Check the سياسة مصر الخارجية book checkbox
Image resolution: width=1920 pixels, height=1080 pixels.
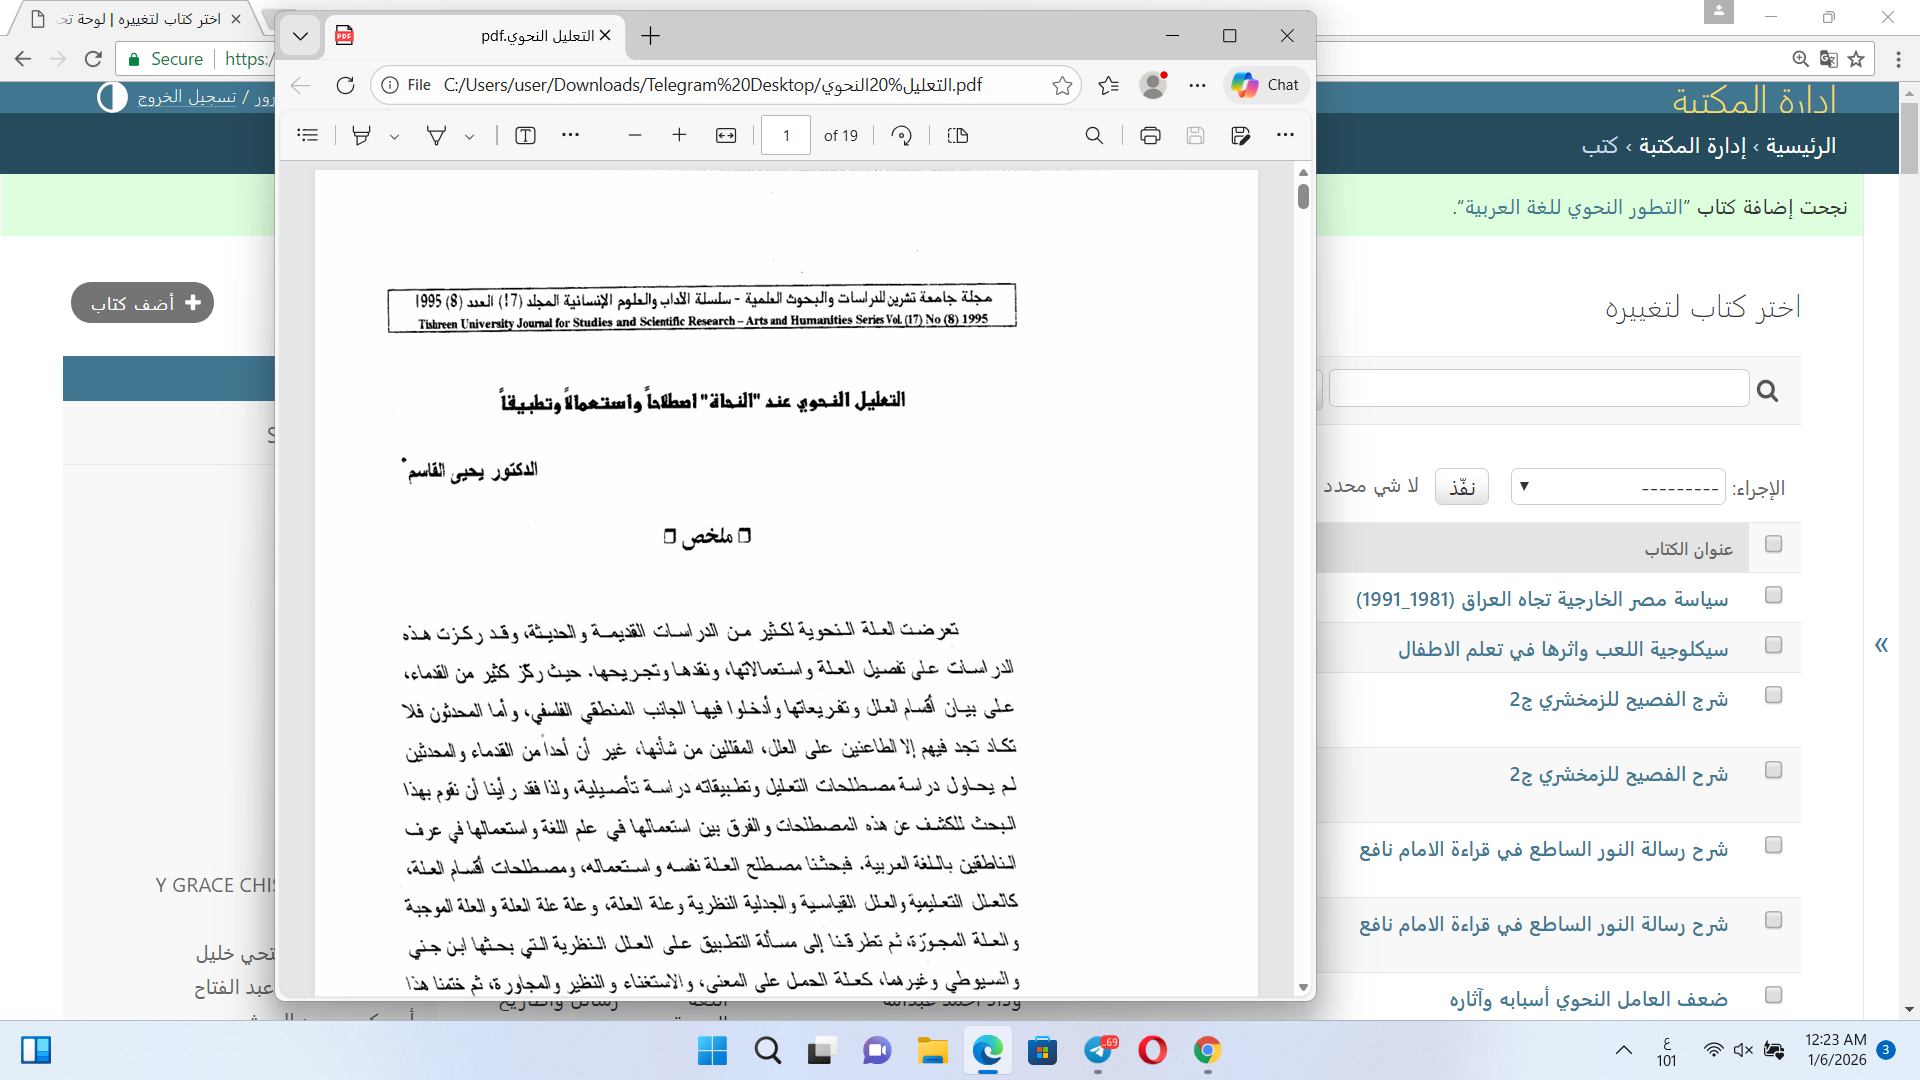[1774, 595]
